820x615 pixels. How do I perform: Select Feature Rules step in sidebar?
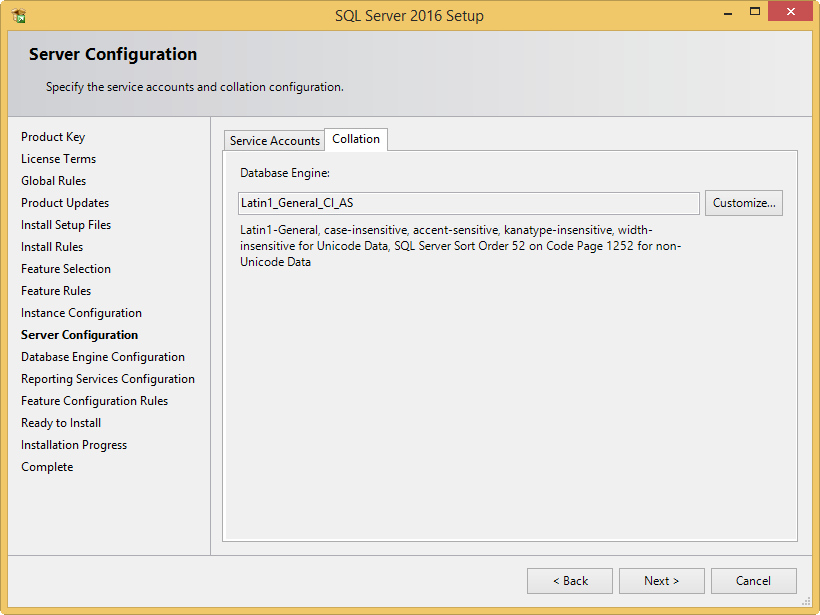coord(56,291)
